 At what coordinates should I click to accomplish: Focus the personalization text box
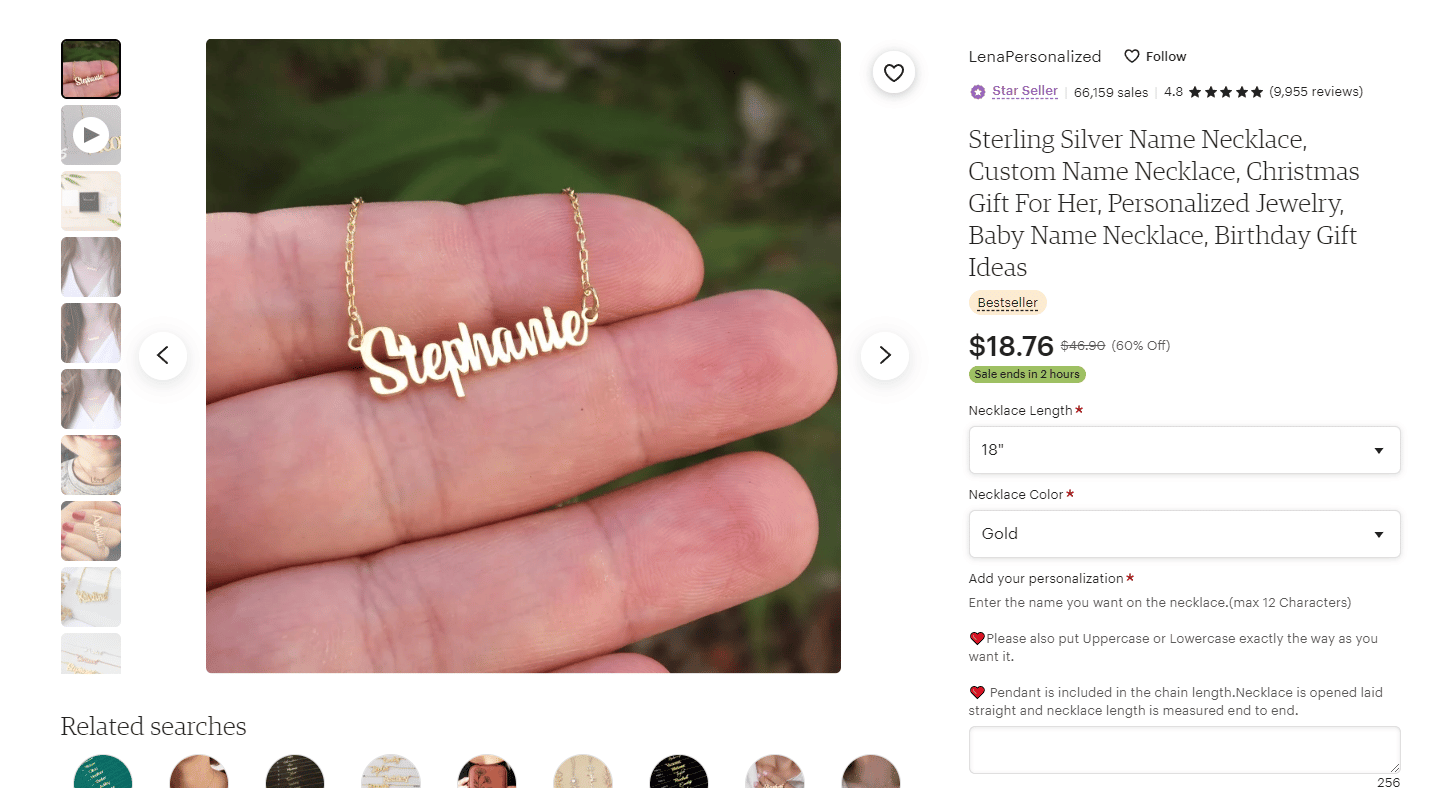click(x=1184, y=750)
